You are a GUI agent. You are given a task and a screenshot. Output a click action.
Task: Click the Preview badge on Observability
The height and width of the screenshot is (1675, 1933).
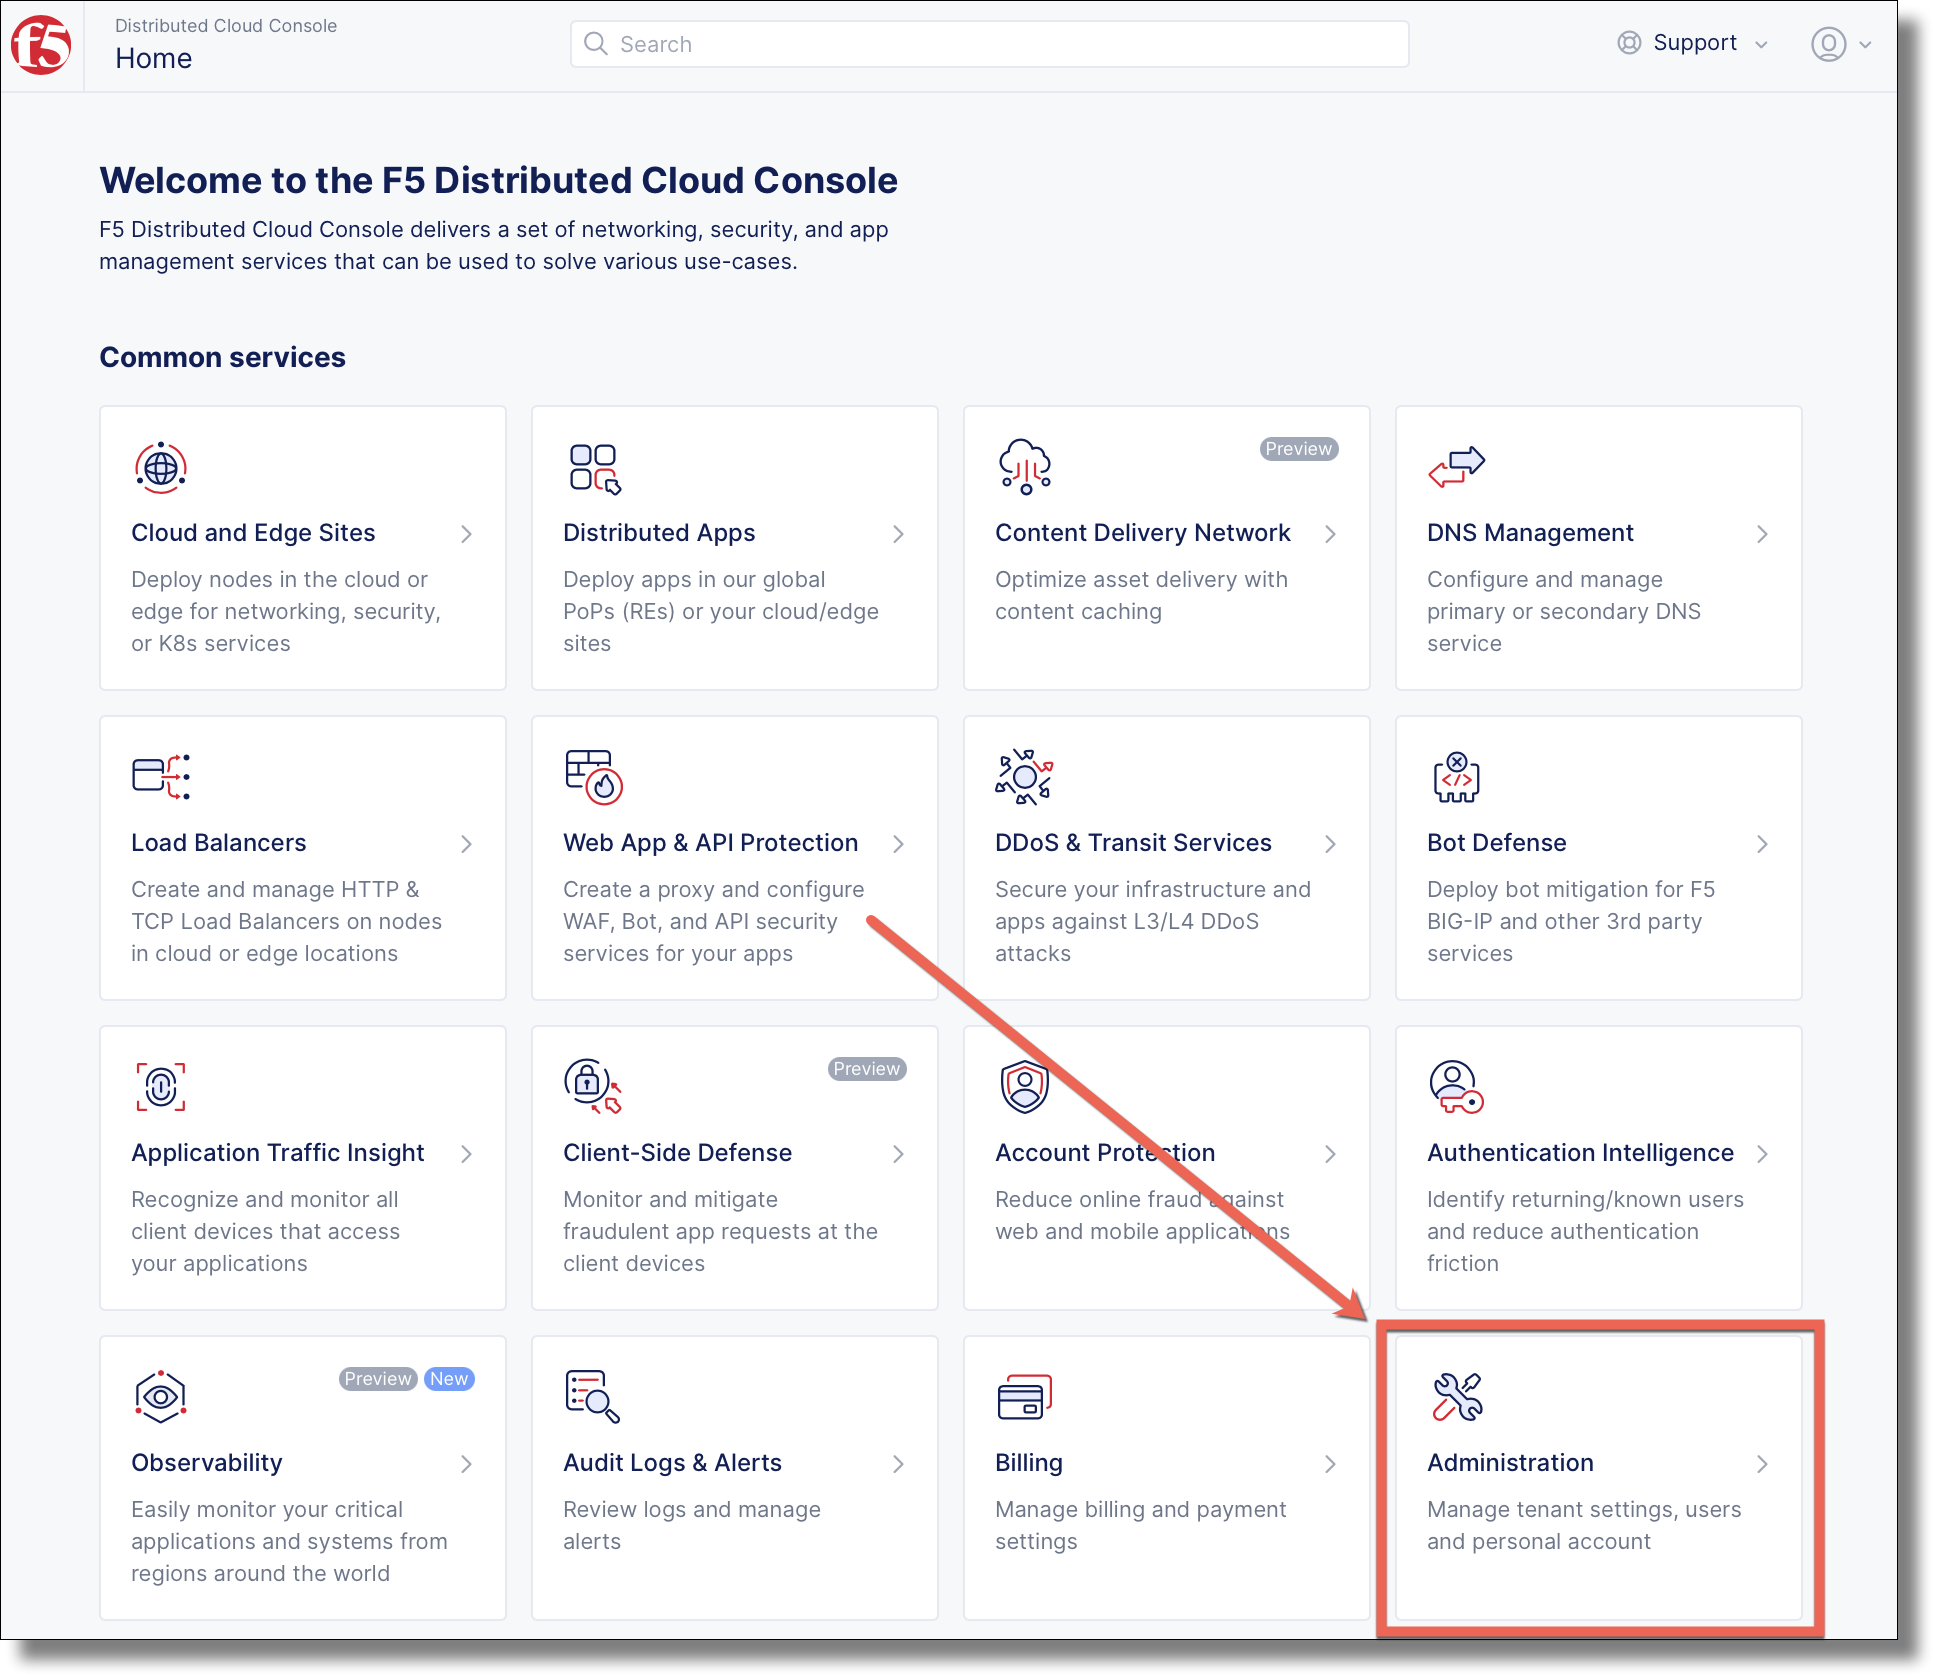(x=378, y=1379)
